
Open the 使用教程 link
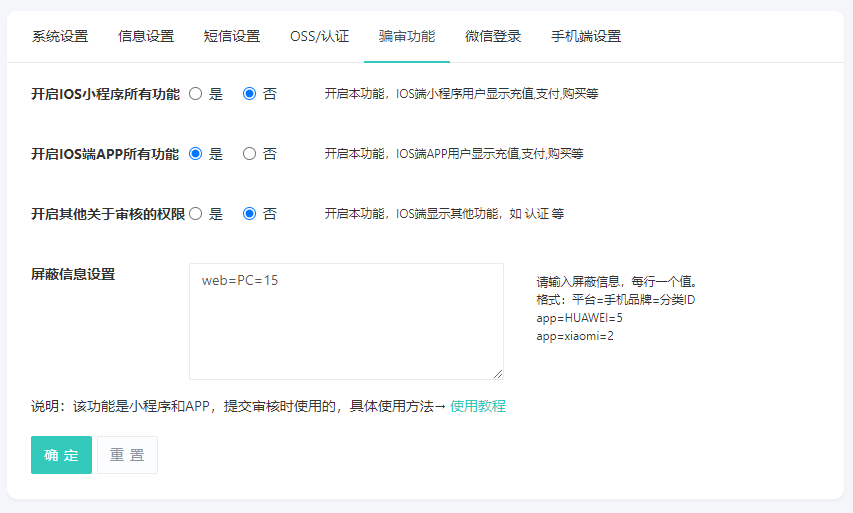(478, 406)
